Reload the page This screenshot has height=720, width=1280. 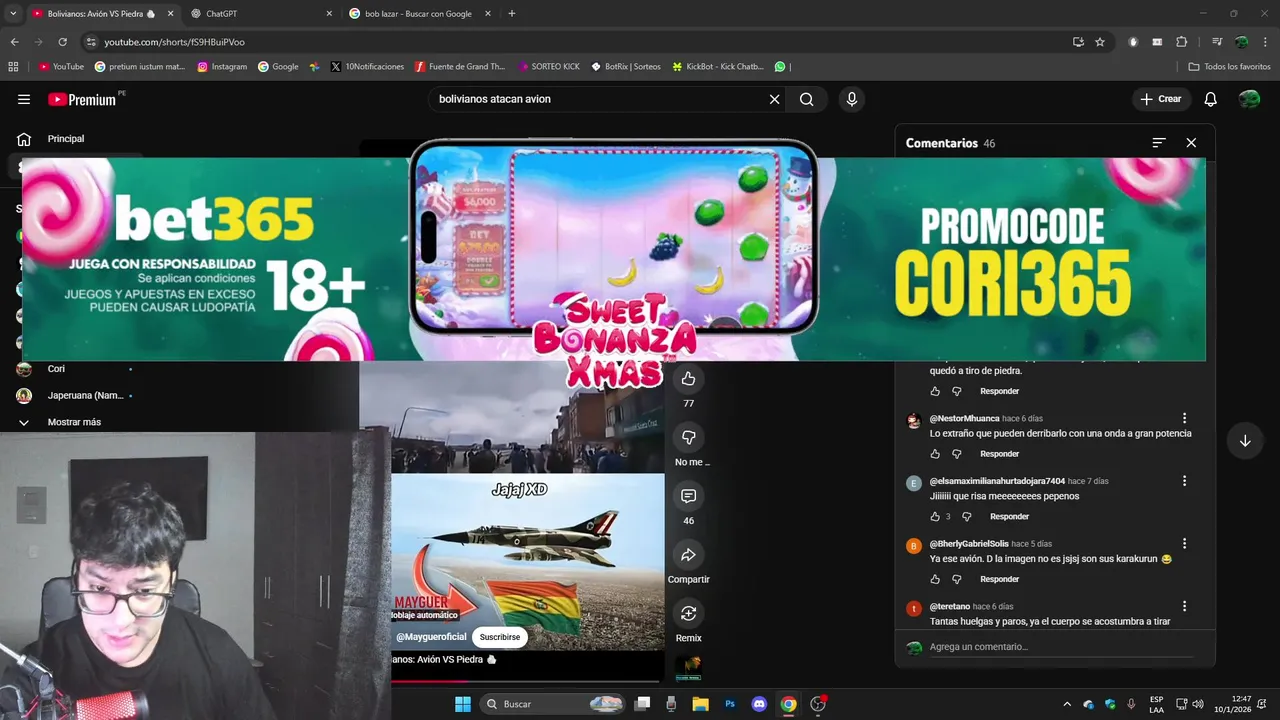(x=62, y=42)
